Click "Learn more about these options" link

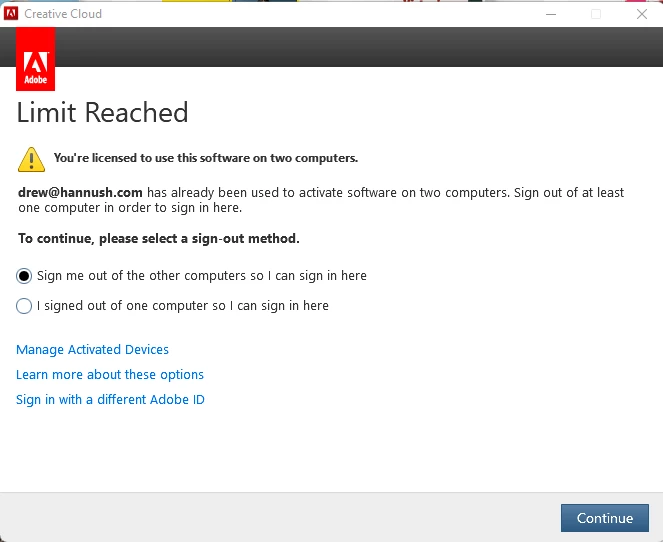pos(110,375)
